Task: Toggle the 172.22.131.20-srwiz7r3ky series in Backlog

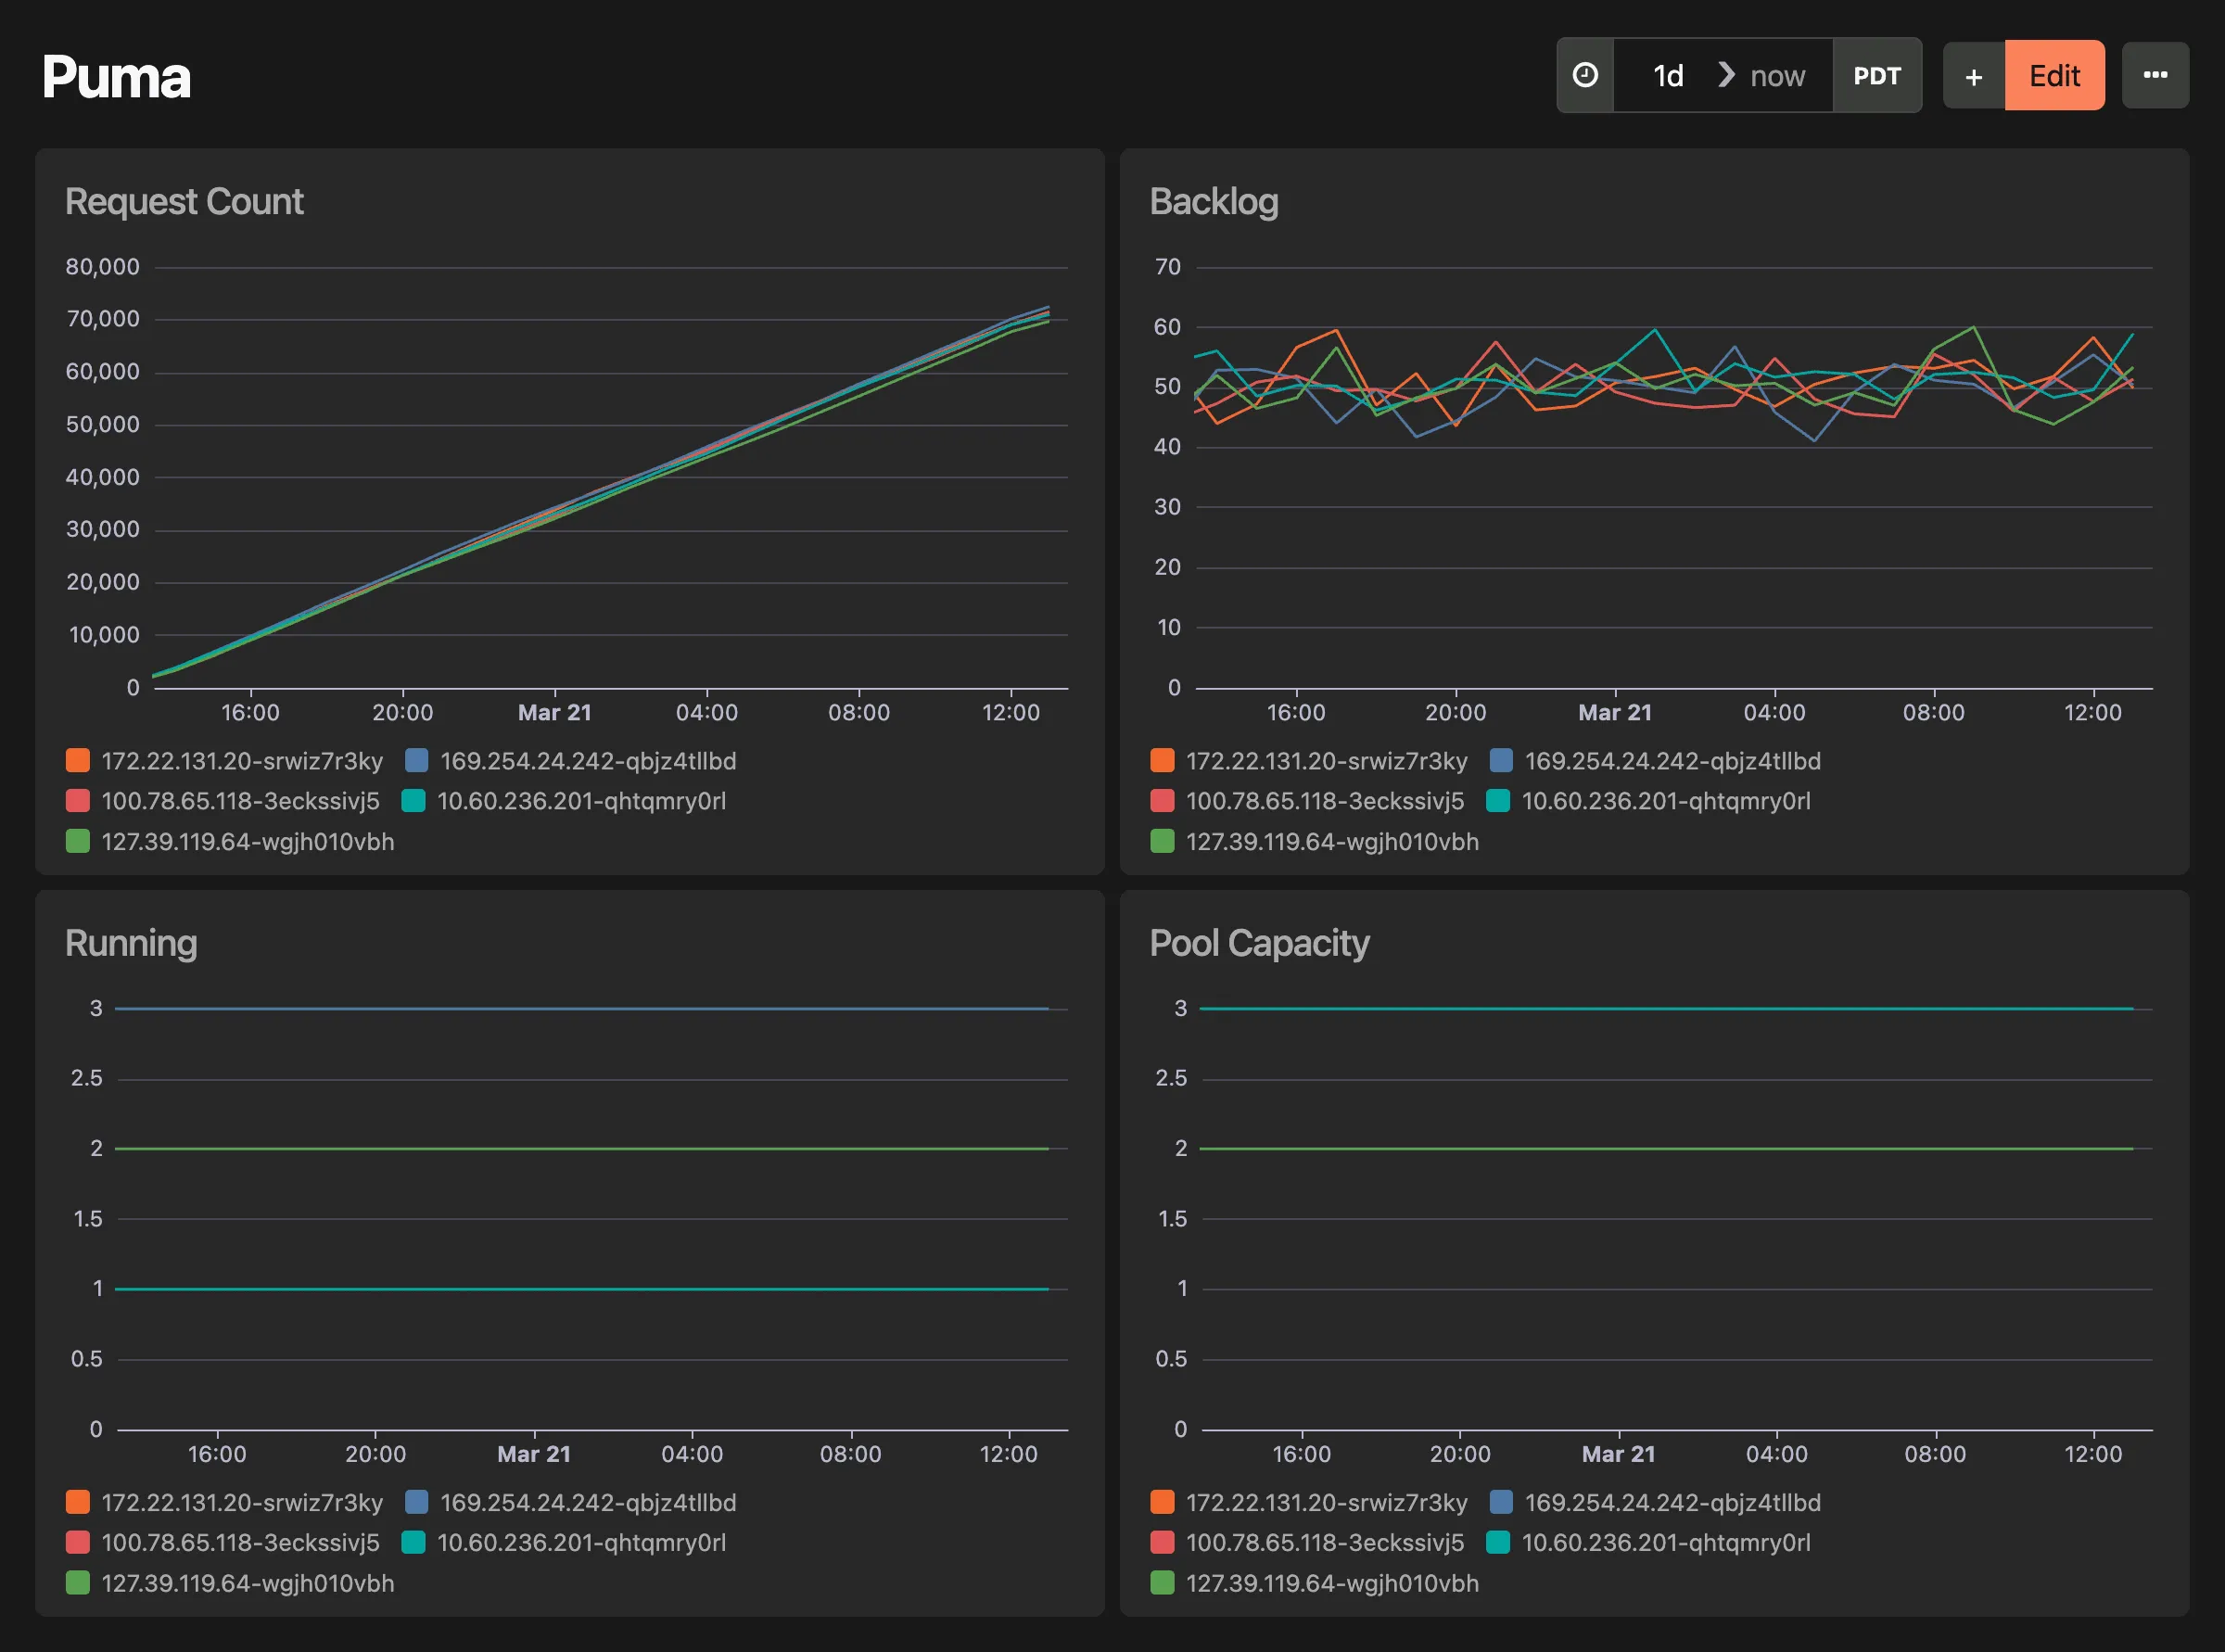Action: pyautogui.click(x=1326, y=761)
